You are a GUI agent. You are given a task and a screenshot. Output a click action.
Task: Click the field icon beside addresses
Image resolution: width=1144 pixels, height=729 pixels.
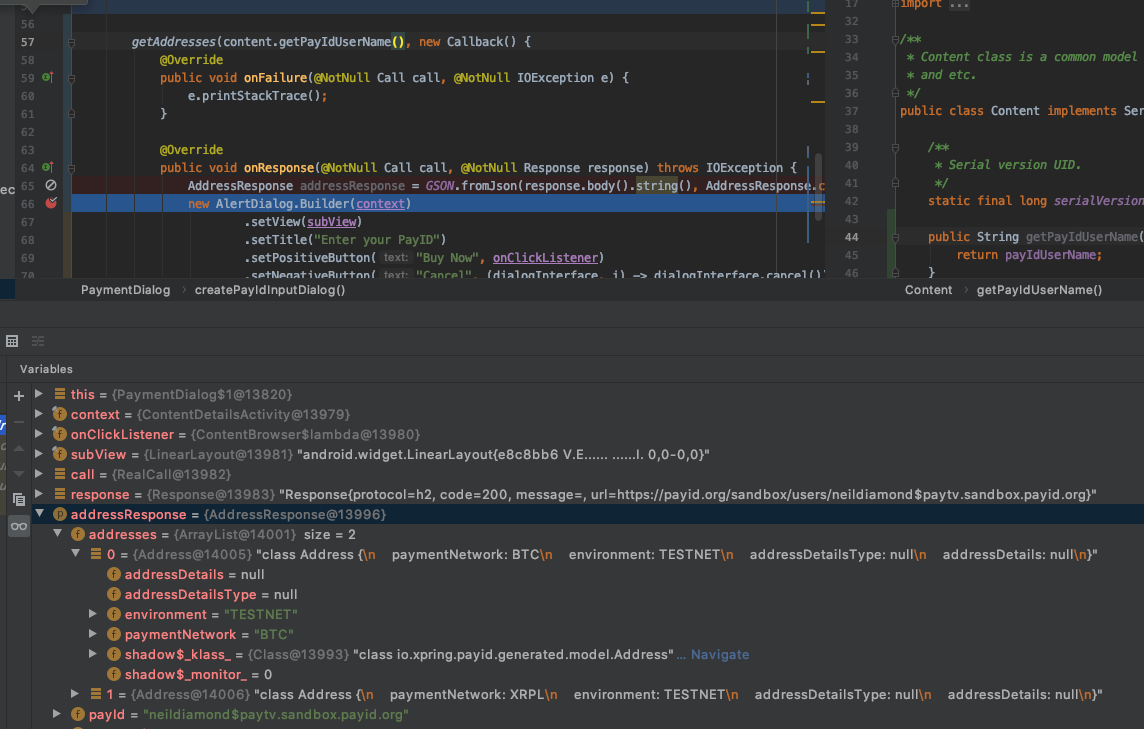pos(77,534)
